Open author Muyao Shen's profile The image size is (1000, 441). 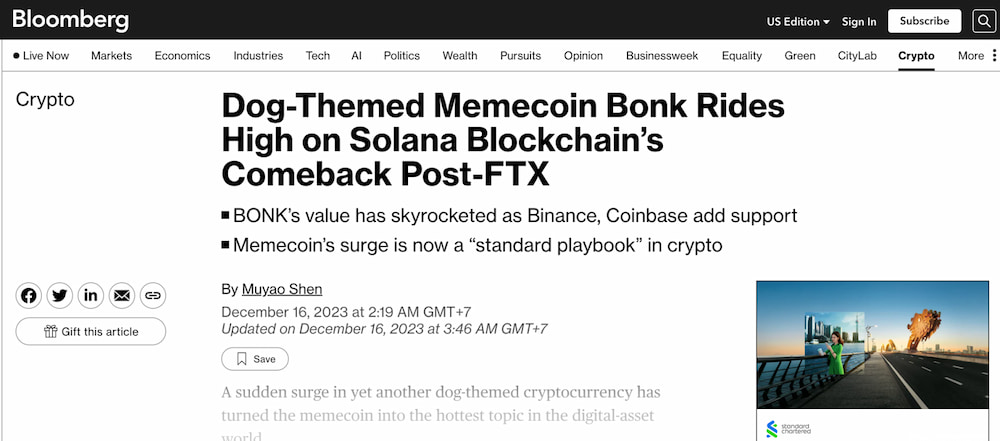click(282, 289)
